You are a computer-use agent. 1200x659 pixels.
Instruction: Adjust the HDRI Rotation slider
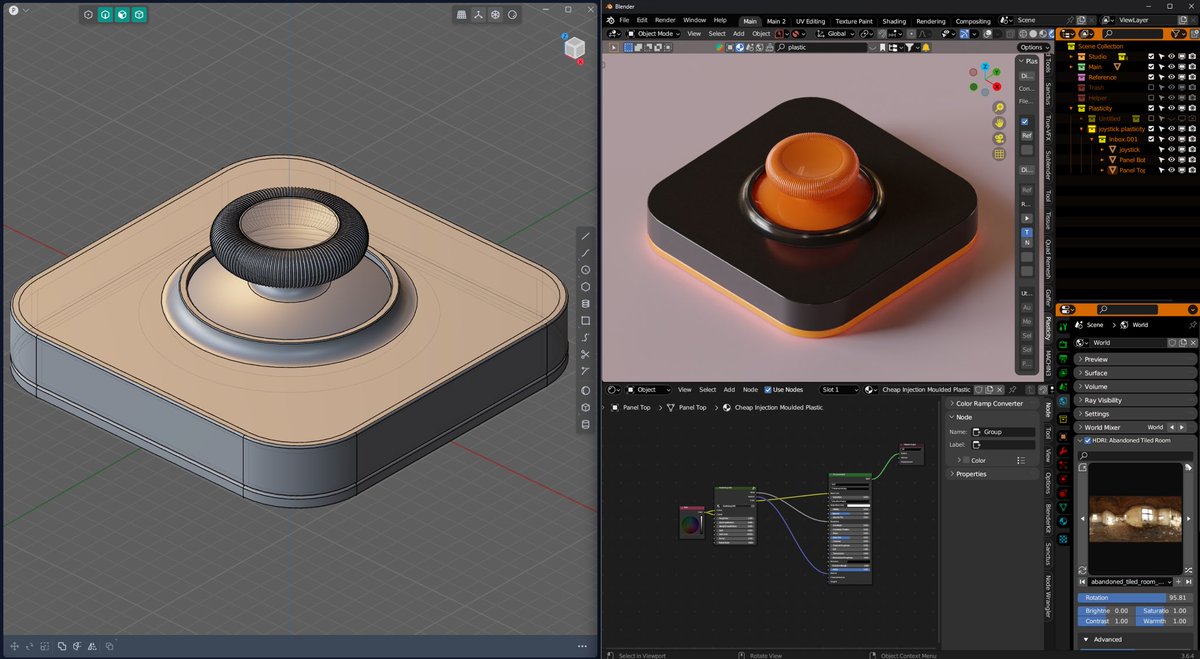[x=1137, y=597]
